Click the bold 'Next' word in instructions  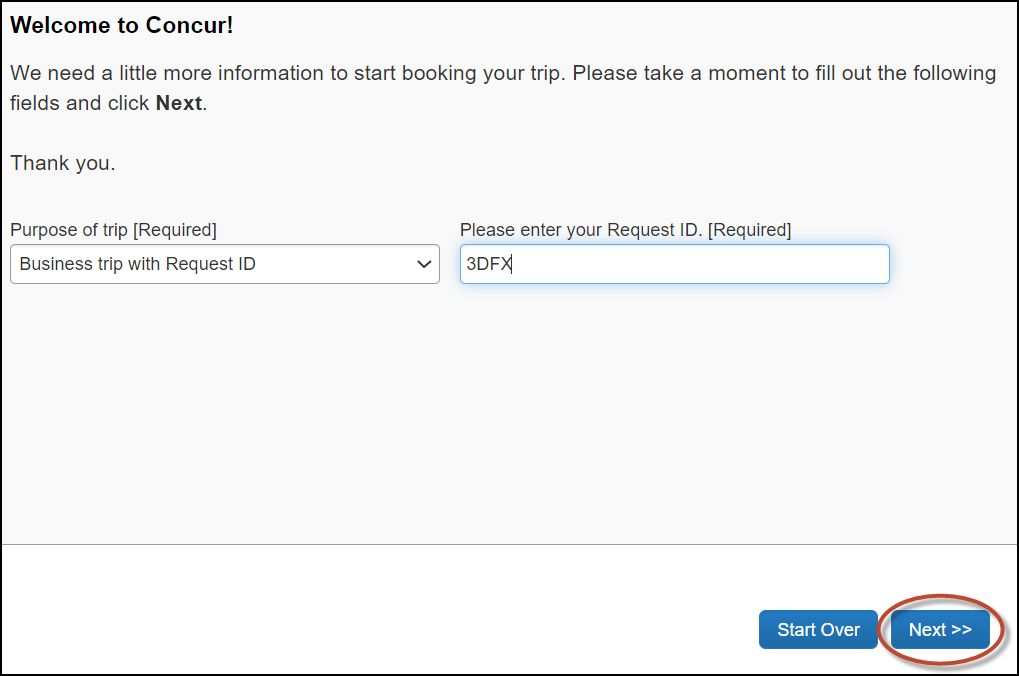click(x=179, y=103)
